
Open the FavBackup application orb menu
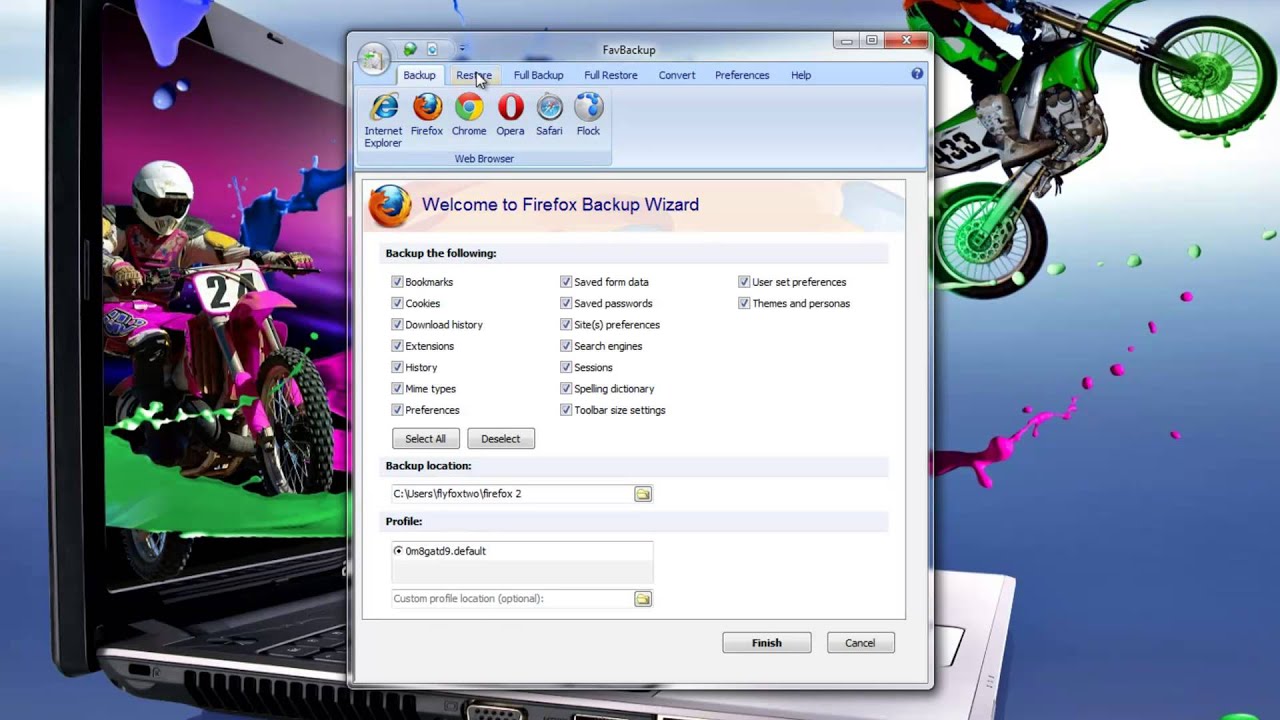pyautogui.click(x=373, y=59)
